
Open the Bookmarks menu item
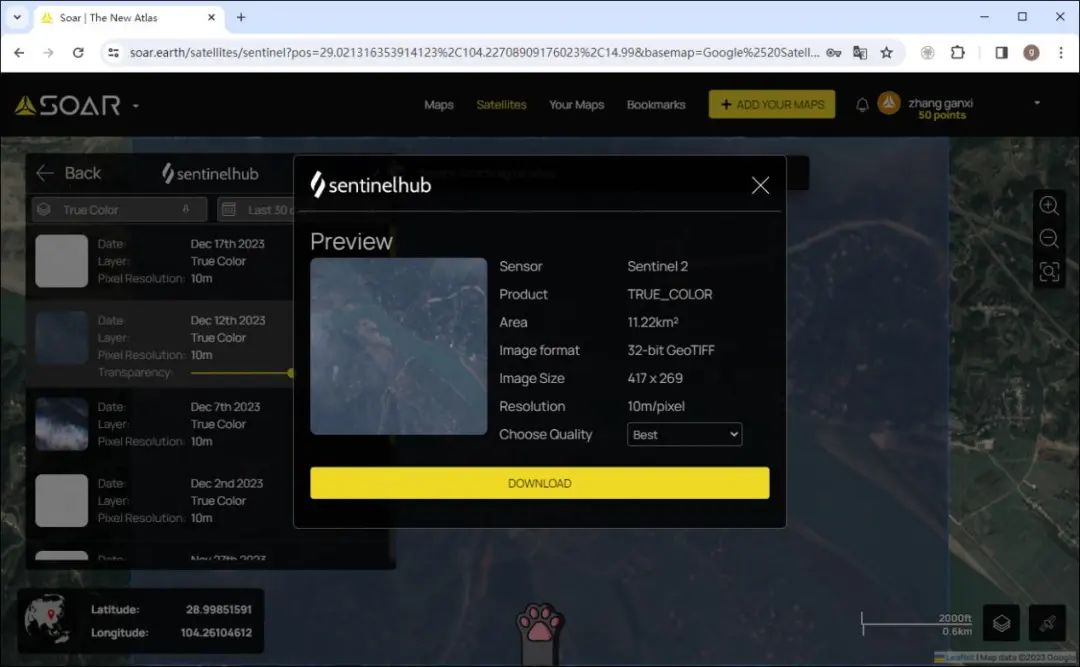tap(656, 105)
